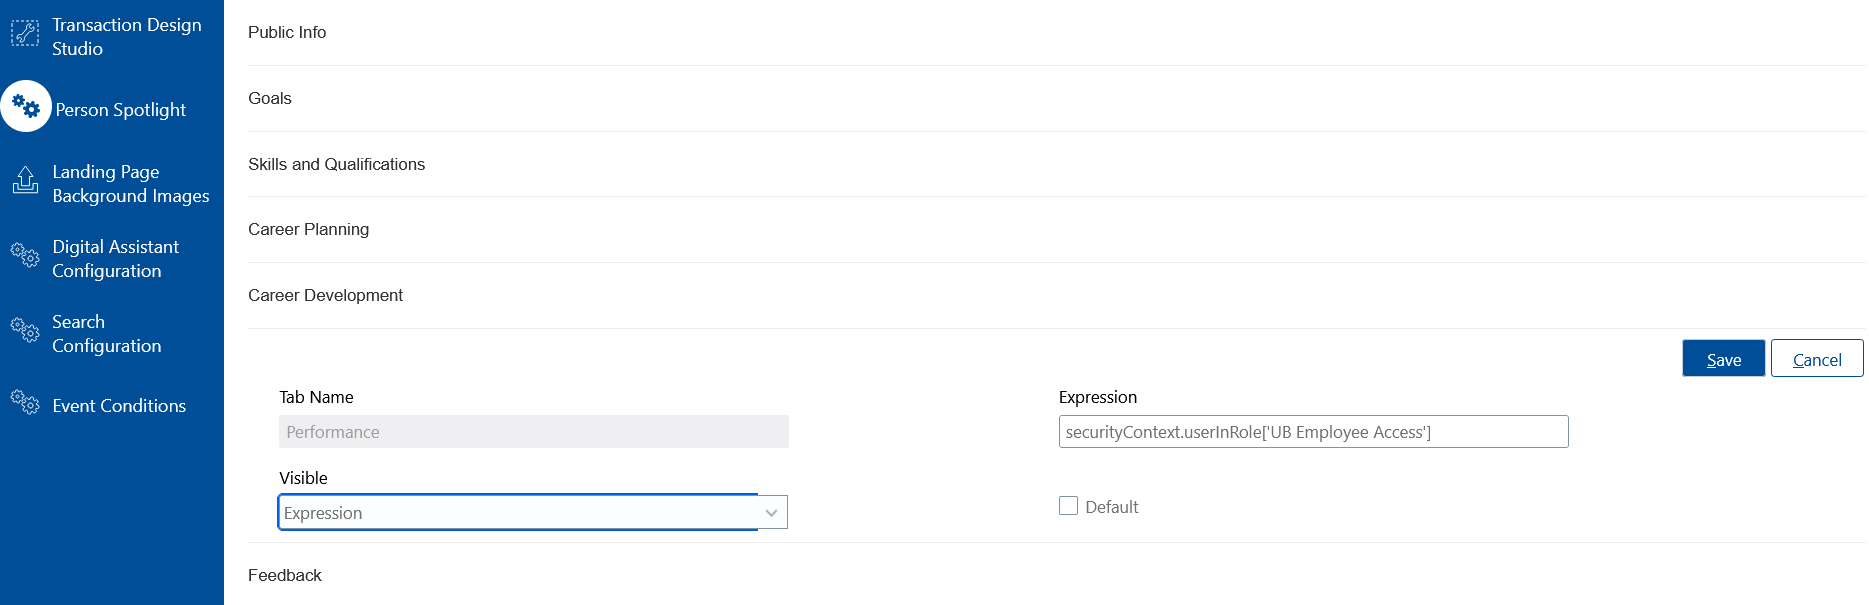Click into the Expression text field
Screen dimensions: 1869x605
[1313, 432]
